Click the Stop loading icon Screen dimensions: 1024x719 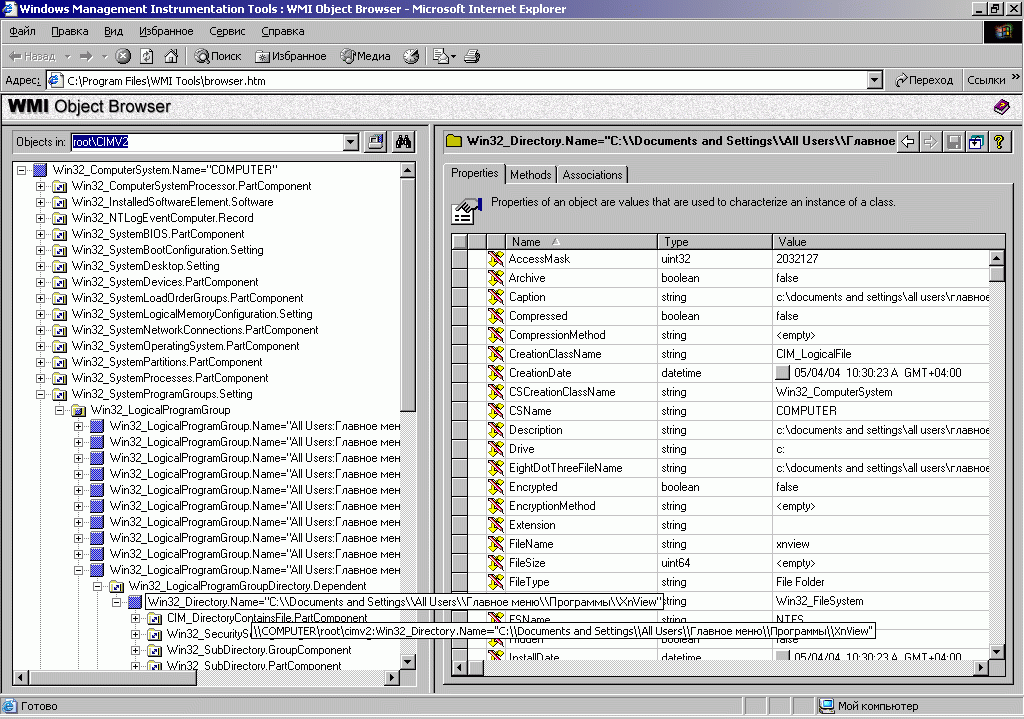[123, 56]
